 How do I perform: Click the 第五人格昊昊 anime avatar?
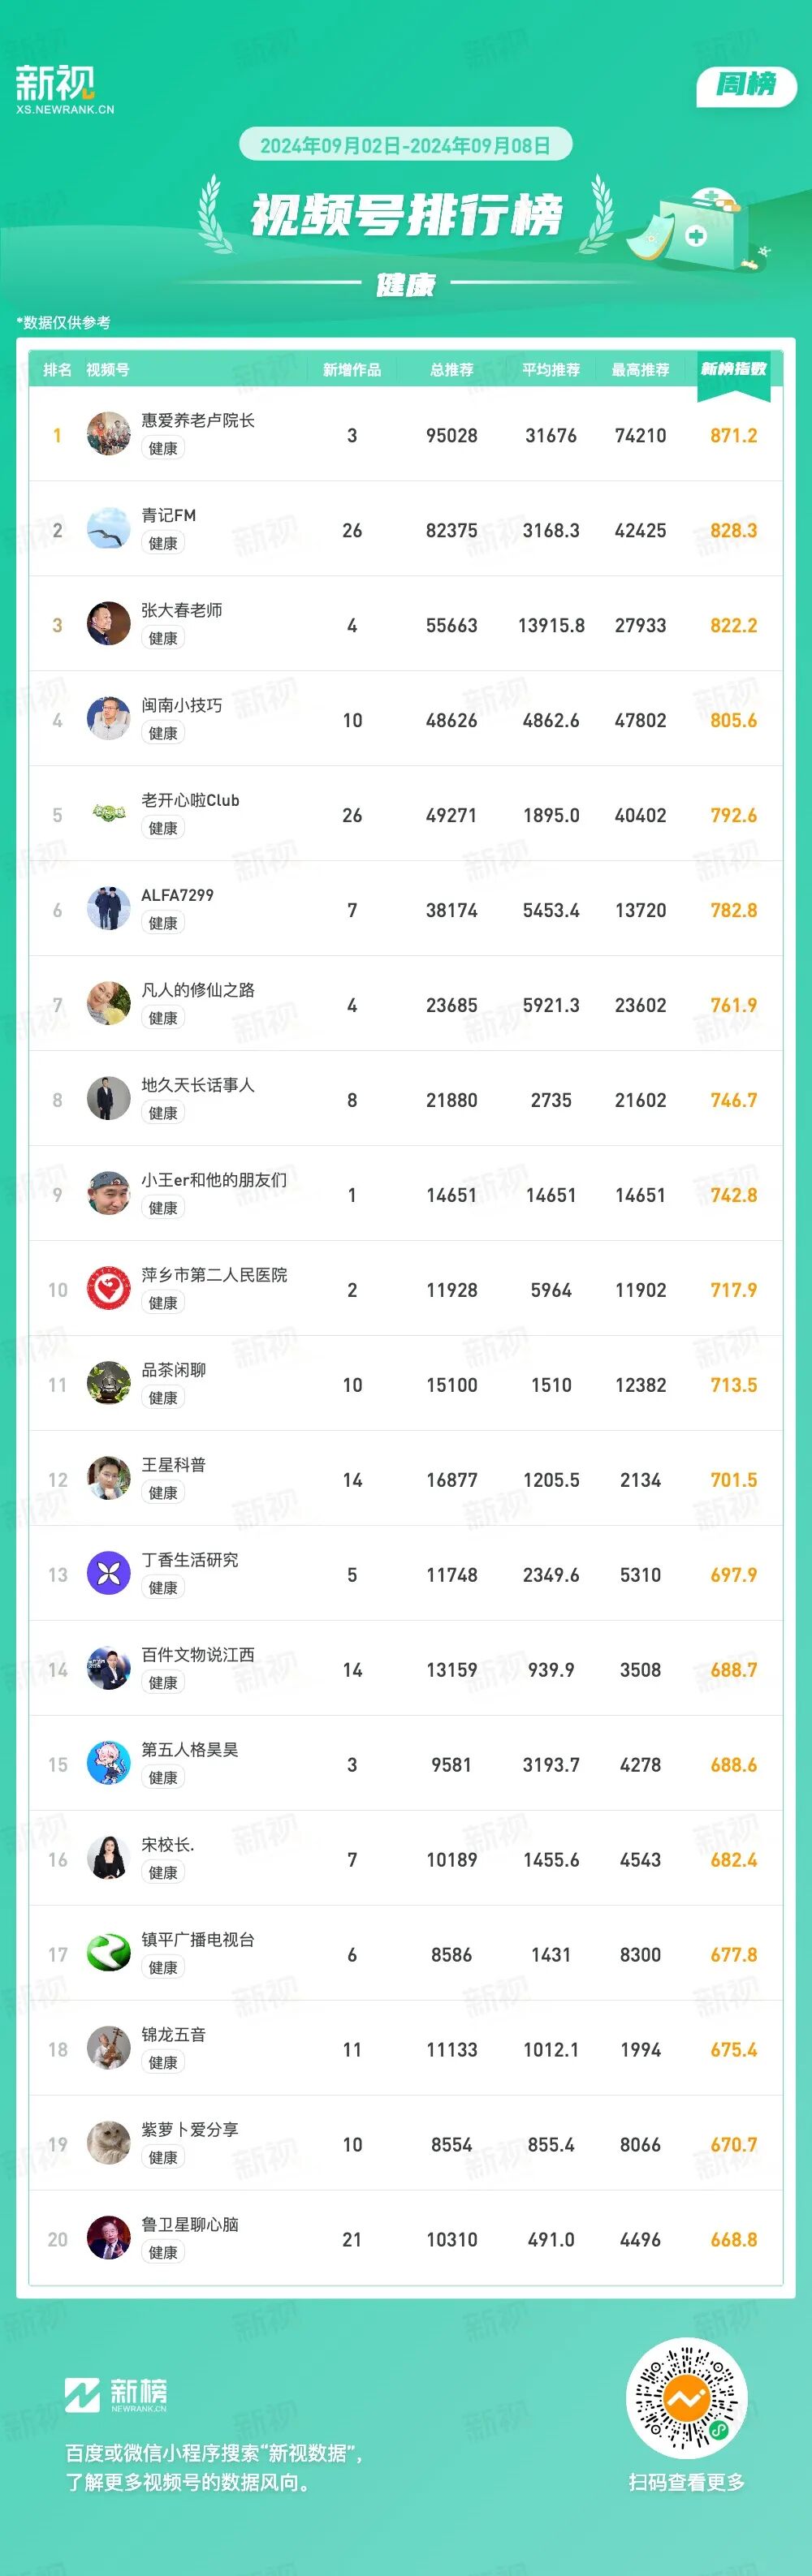[x=108, y=1764]
